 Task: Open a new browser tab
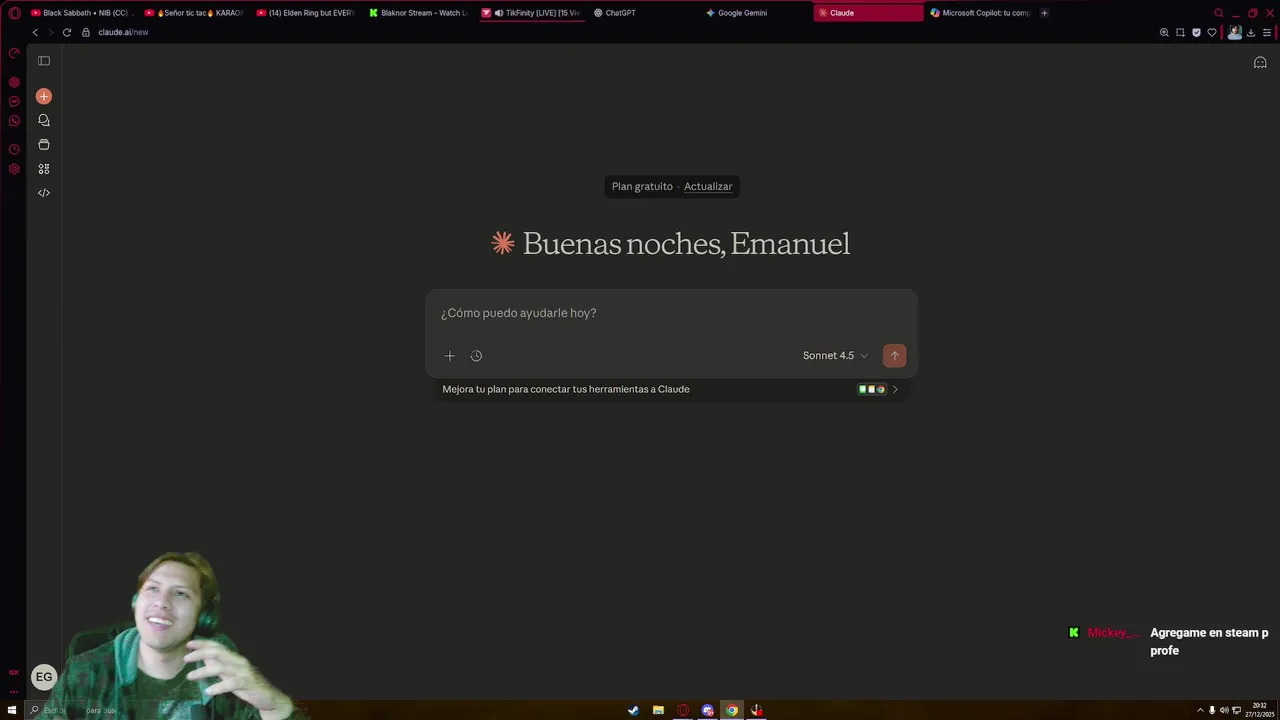coord(1044,13)
